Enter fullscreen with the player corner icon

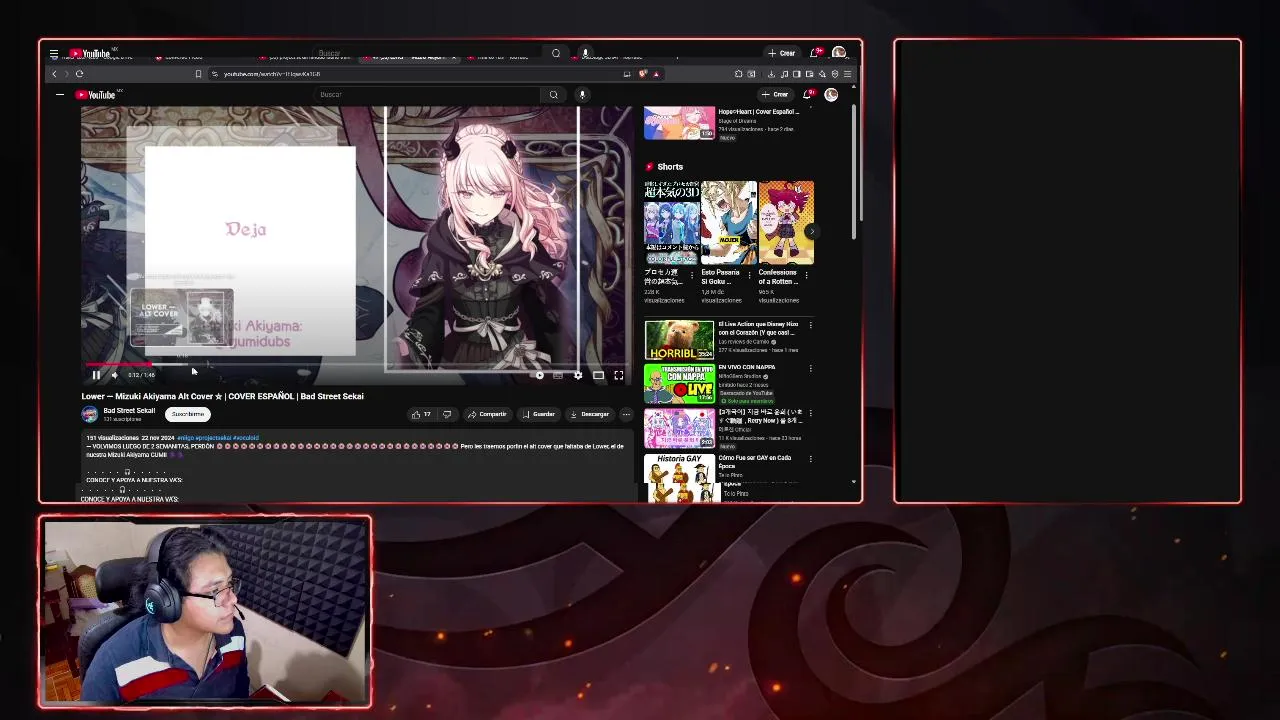coord(618,375)
